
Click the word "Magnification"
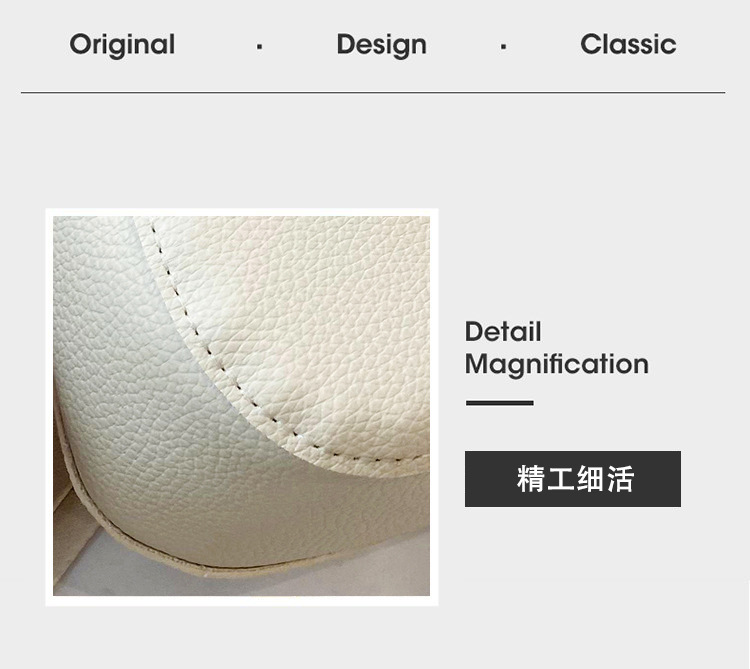click(x=557, y=365)
